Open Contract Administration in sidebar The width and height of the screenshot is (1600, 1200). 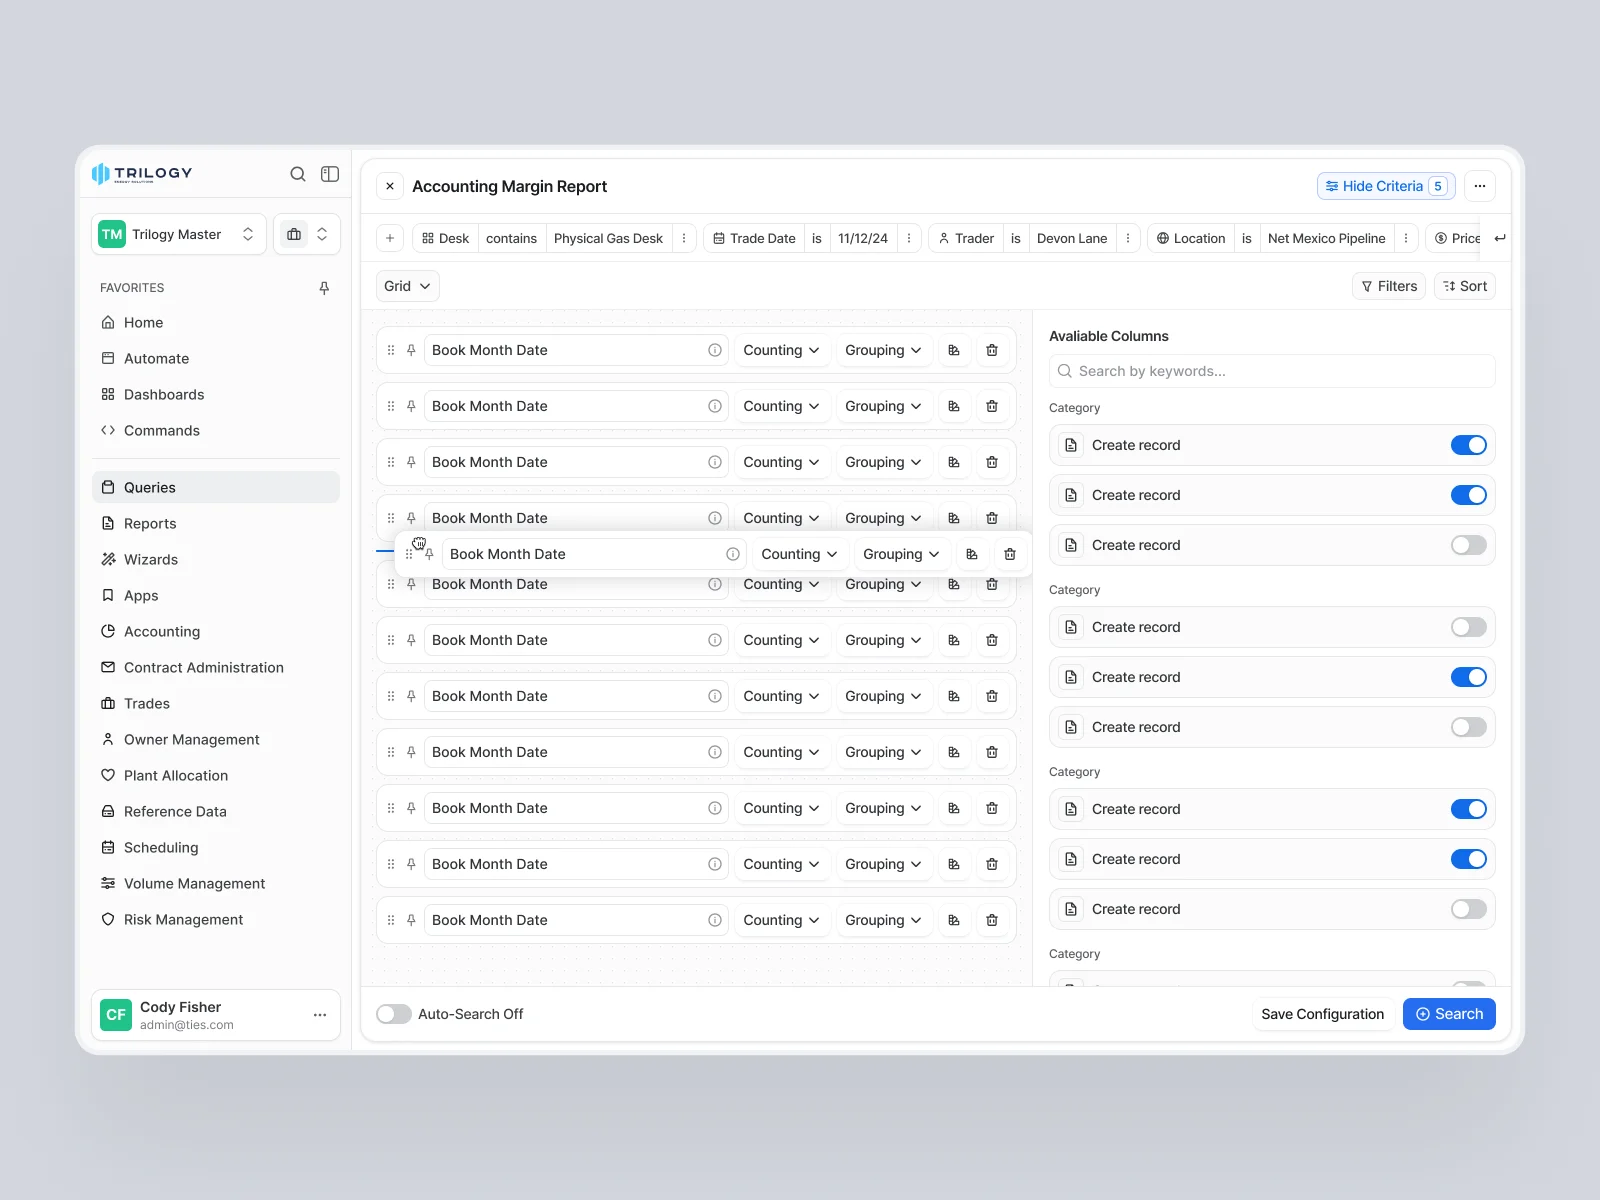click(x=216, y=667)
